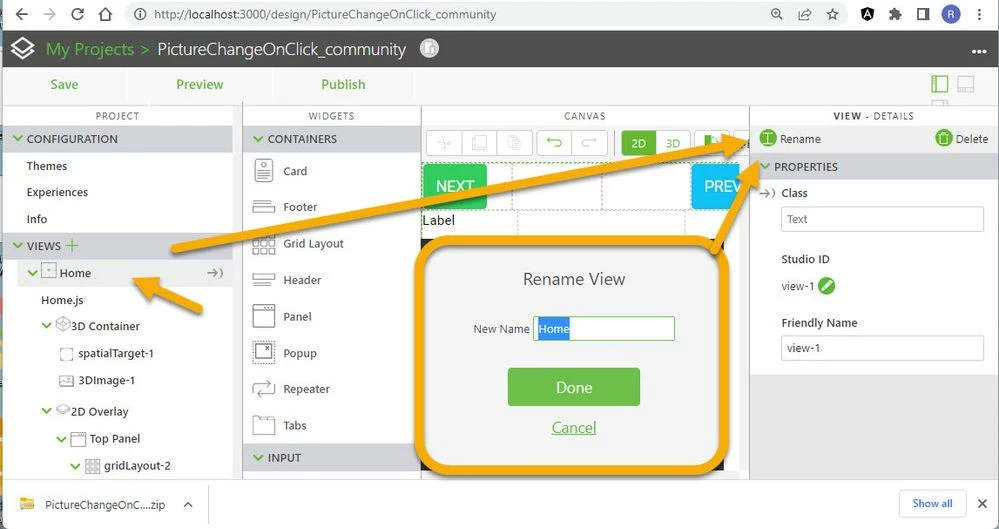Image resolution: width=999 pixels, height=529 pixels.
Task: Collapse the Home view tree node
Action: (x=32, y=272)
